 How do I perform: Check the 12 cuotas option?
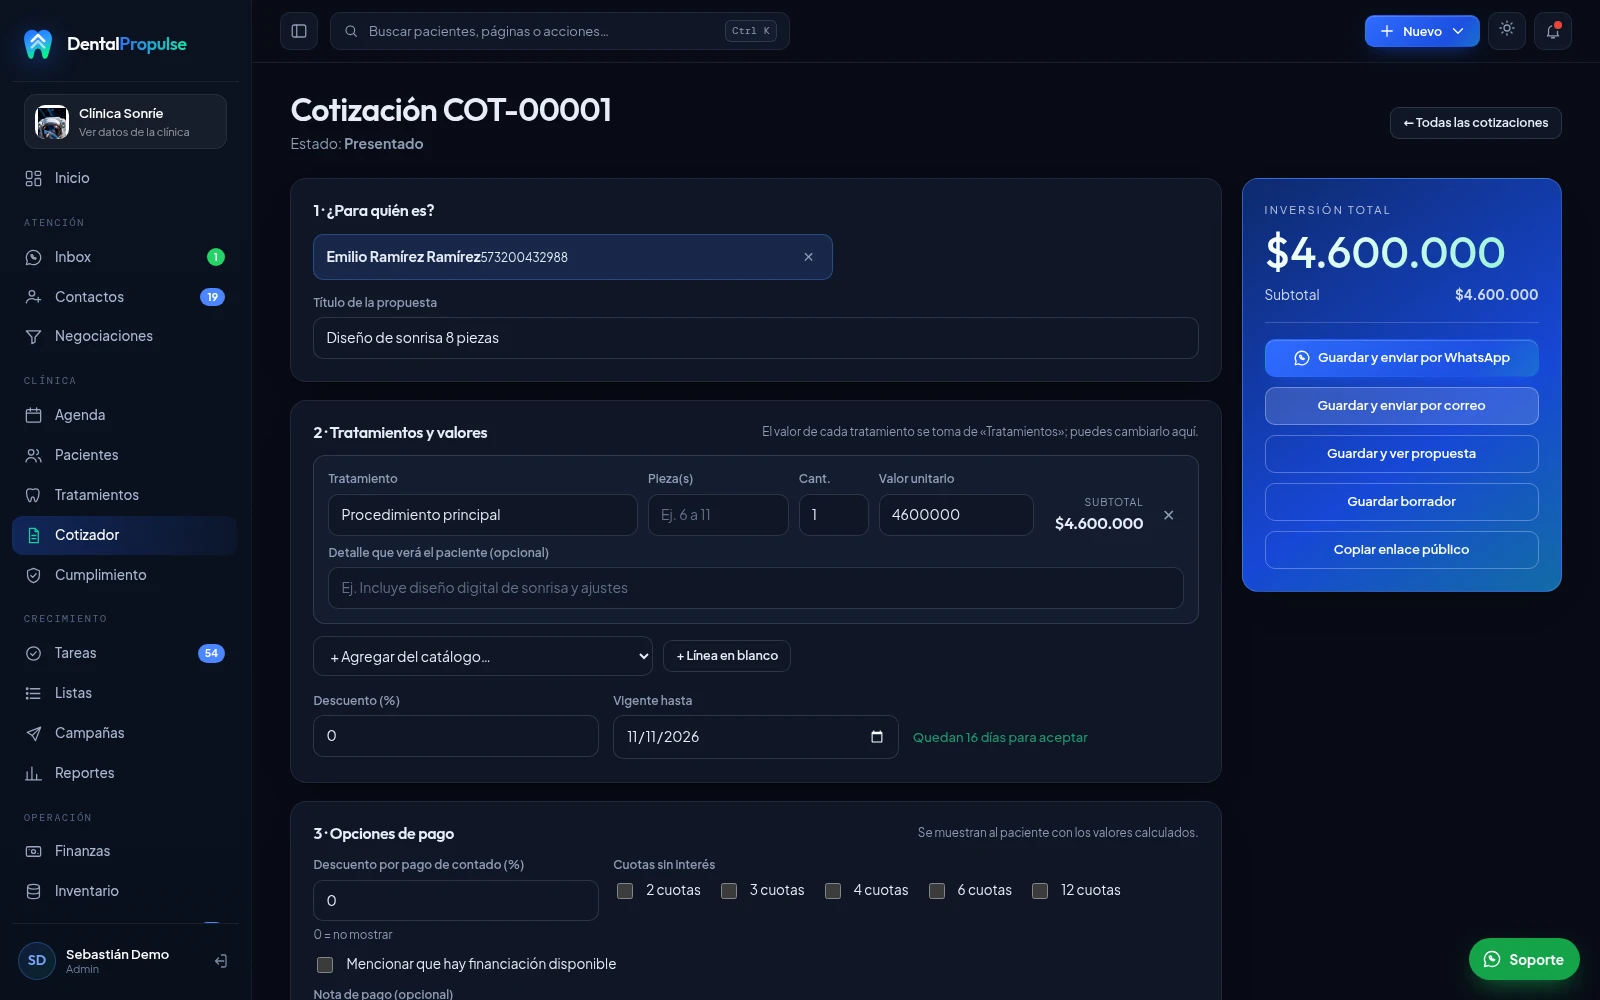coord(1040,891)
